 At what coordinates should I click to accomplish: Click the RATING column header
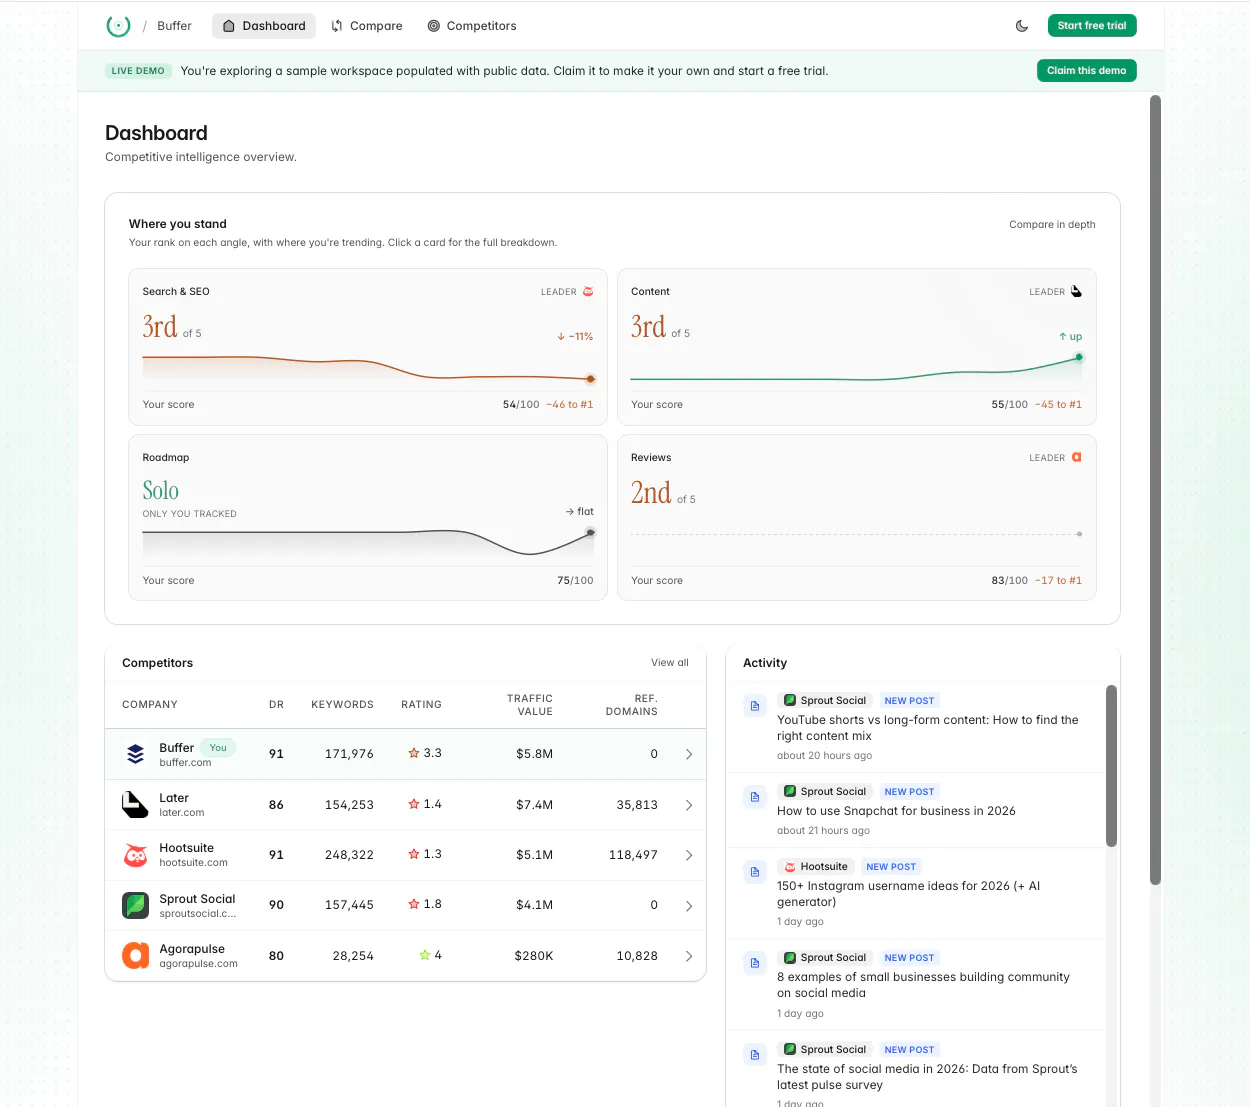(x=421, y=705)
